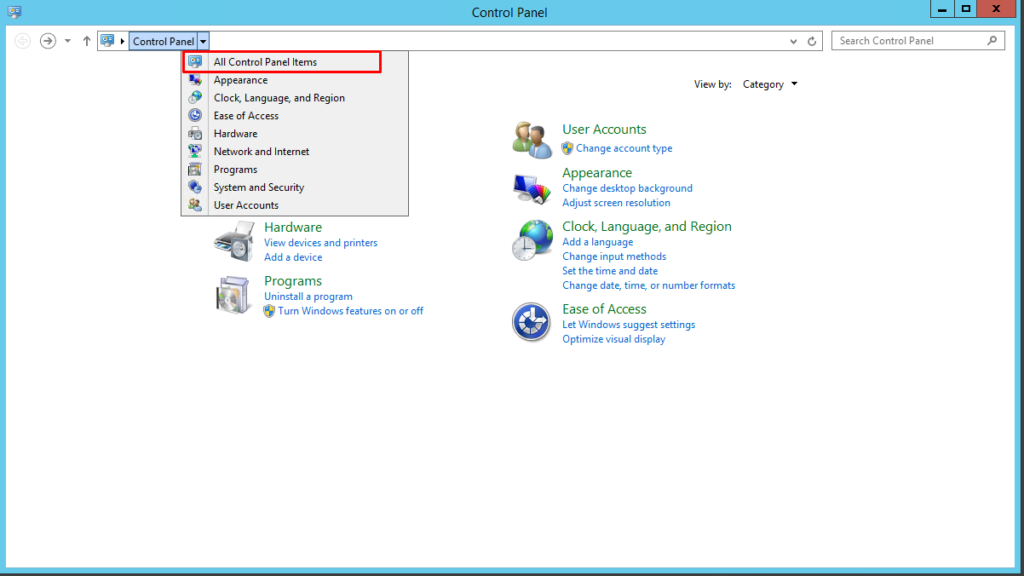Choose Network and Internet menu entry
This screenshot has width=1024, height=576.
(295, 152)
